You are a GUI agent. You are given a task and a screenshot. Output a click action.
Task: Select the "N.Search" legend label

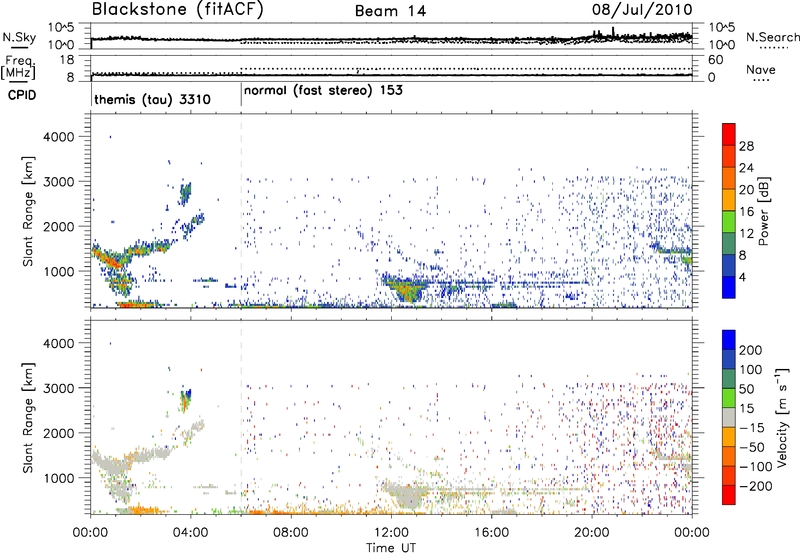point(772,37)
